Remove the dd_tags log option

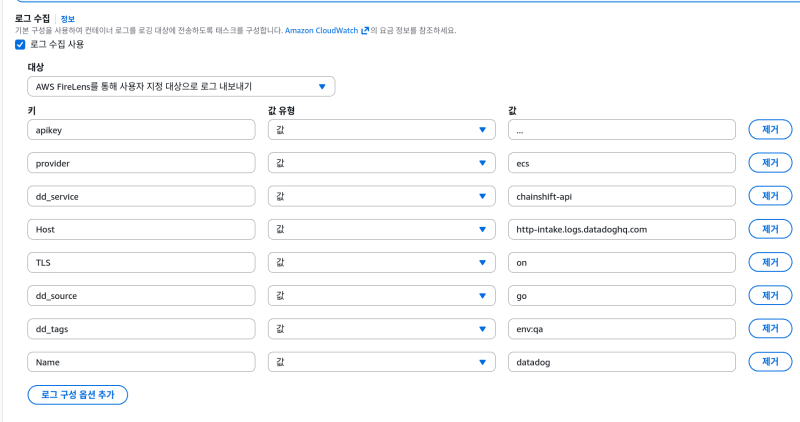pyautogui.click(x=770, y=328)
